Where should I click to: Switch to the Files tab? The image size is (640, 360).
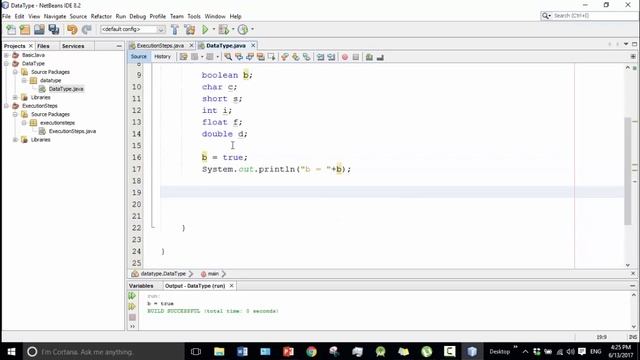(x=43, y=46)
